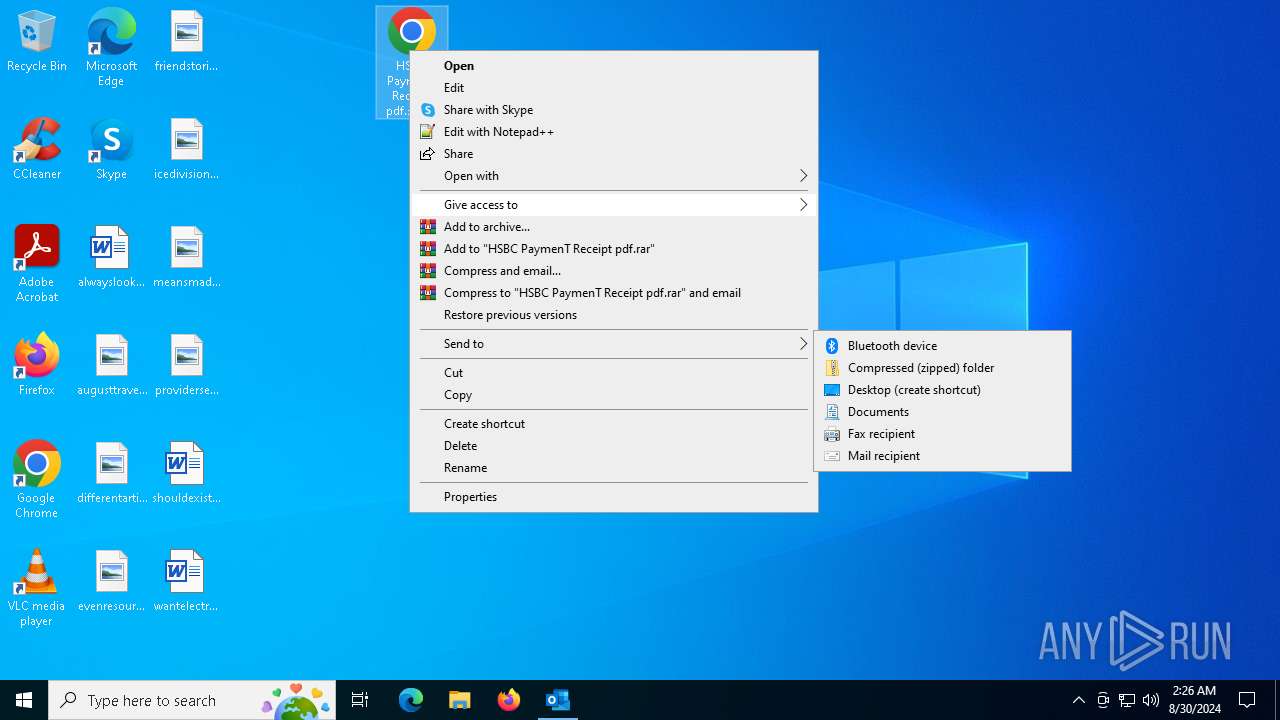
Task: Open File Explorer from the taskbar
Action: (459, 700)
